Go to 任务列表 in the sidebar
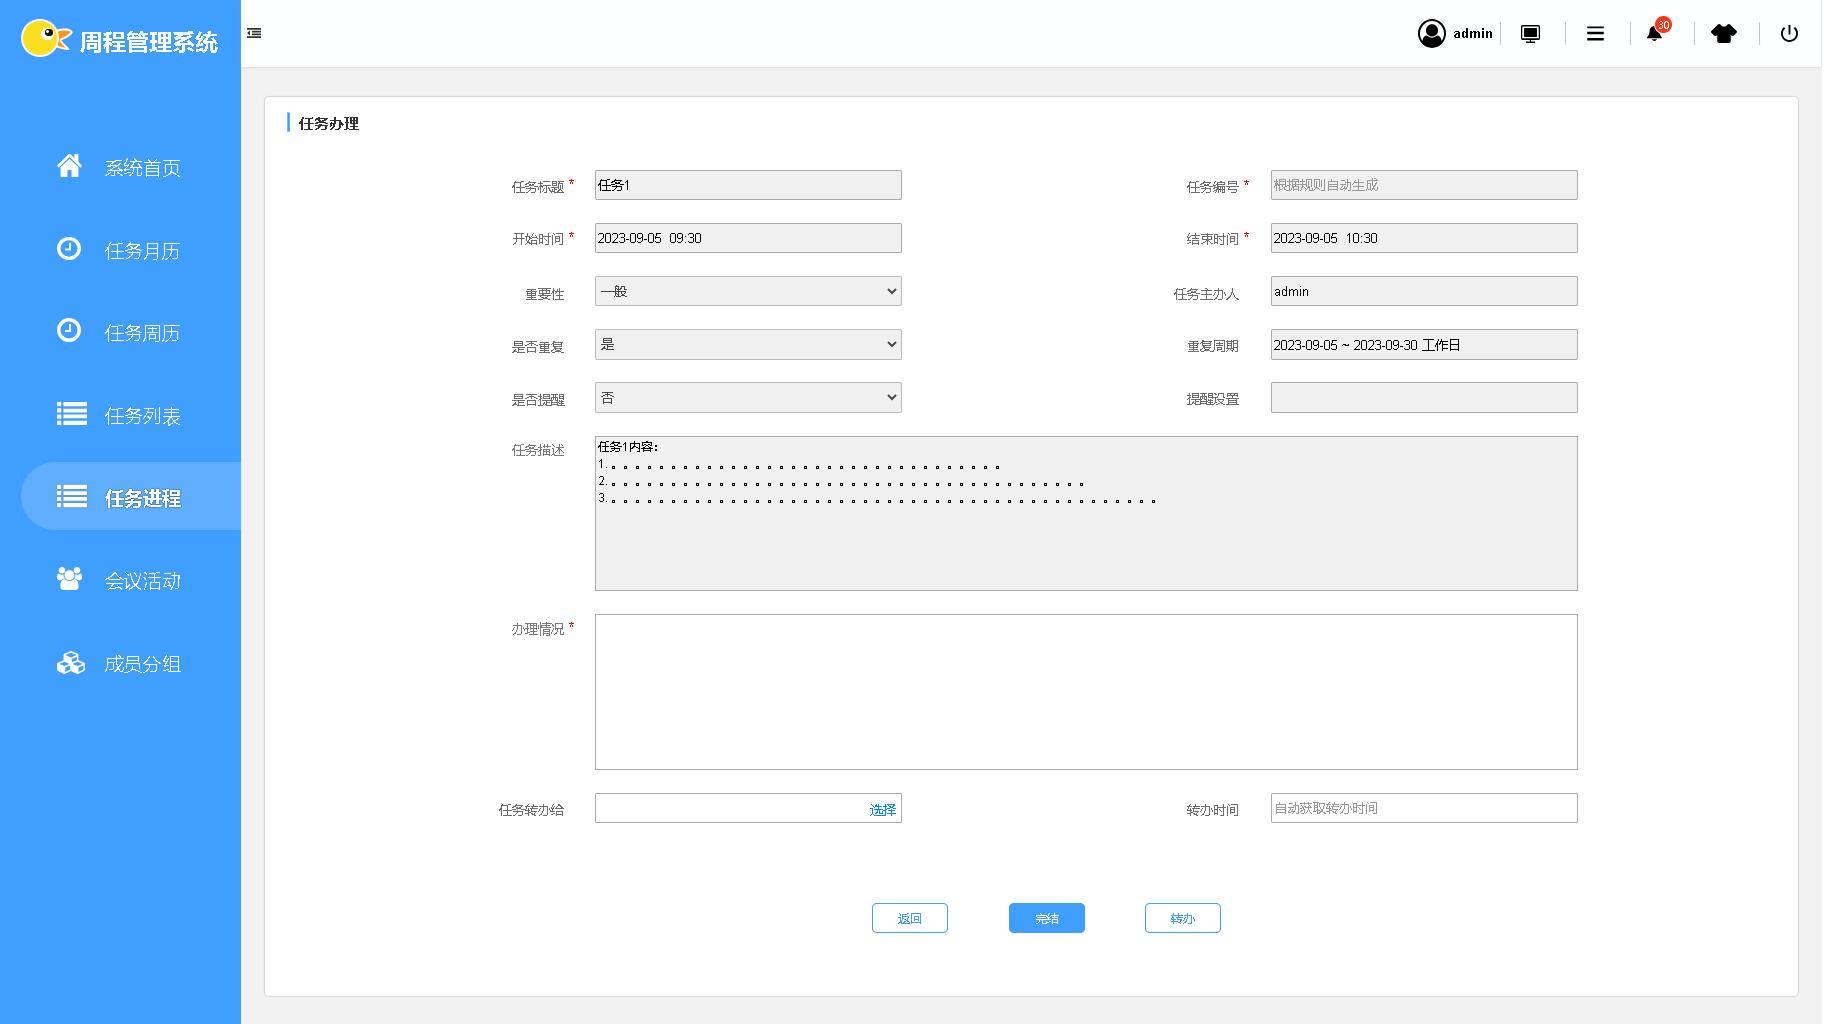Viewport: 1824px width, 1024px height. click(141, 416)
